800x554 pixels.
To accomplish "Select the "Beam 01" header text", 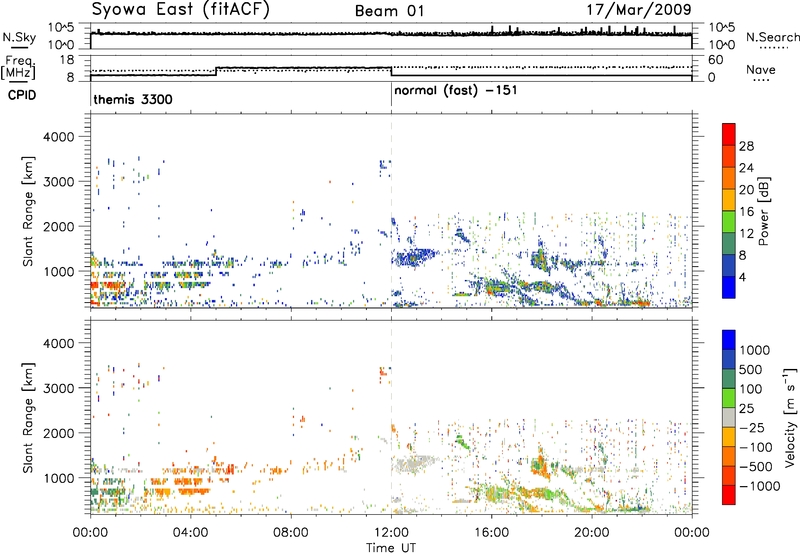I will pos(389,11).
